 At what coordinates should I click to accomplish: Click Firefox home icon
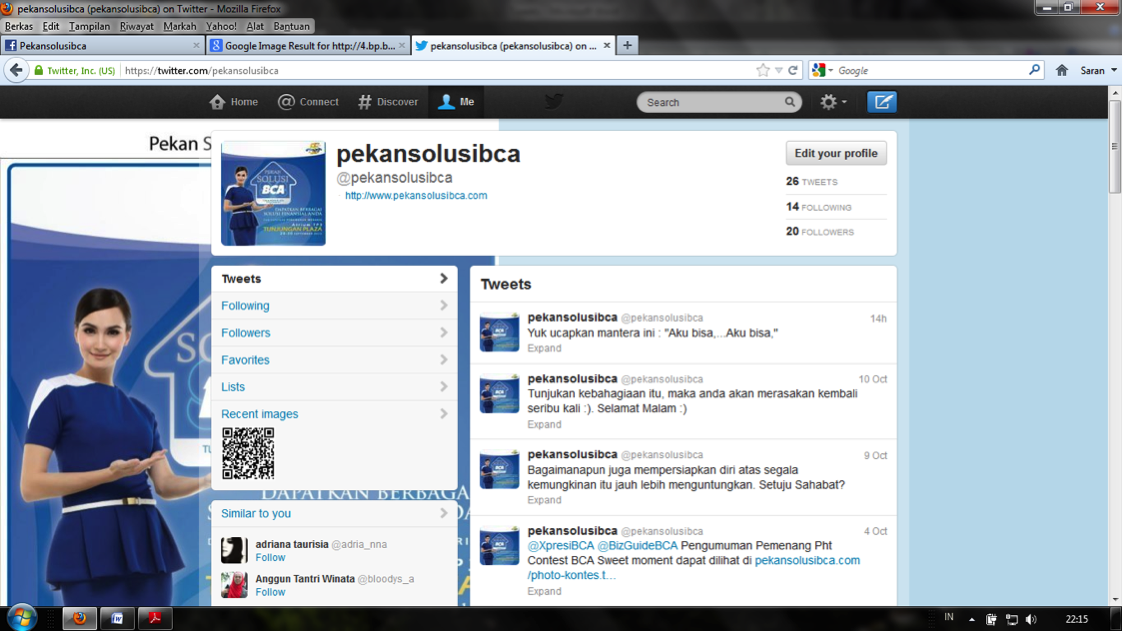1062,70
